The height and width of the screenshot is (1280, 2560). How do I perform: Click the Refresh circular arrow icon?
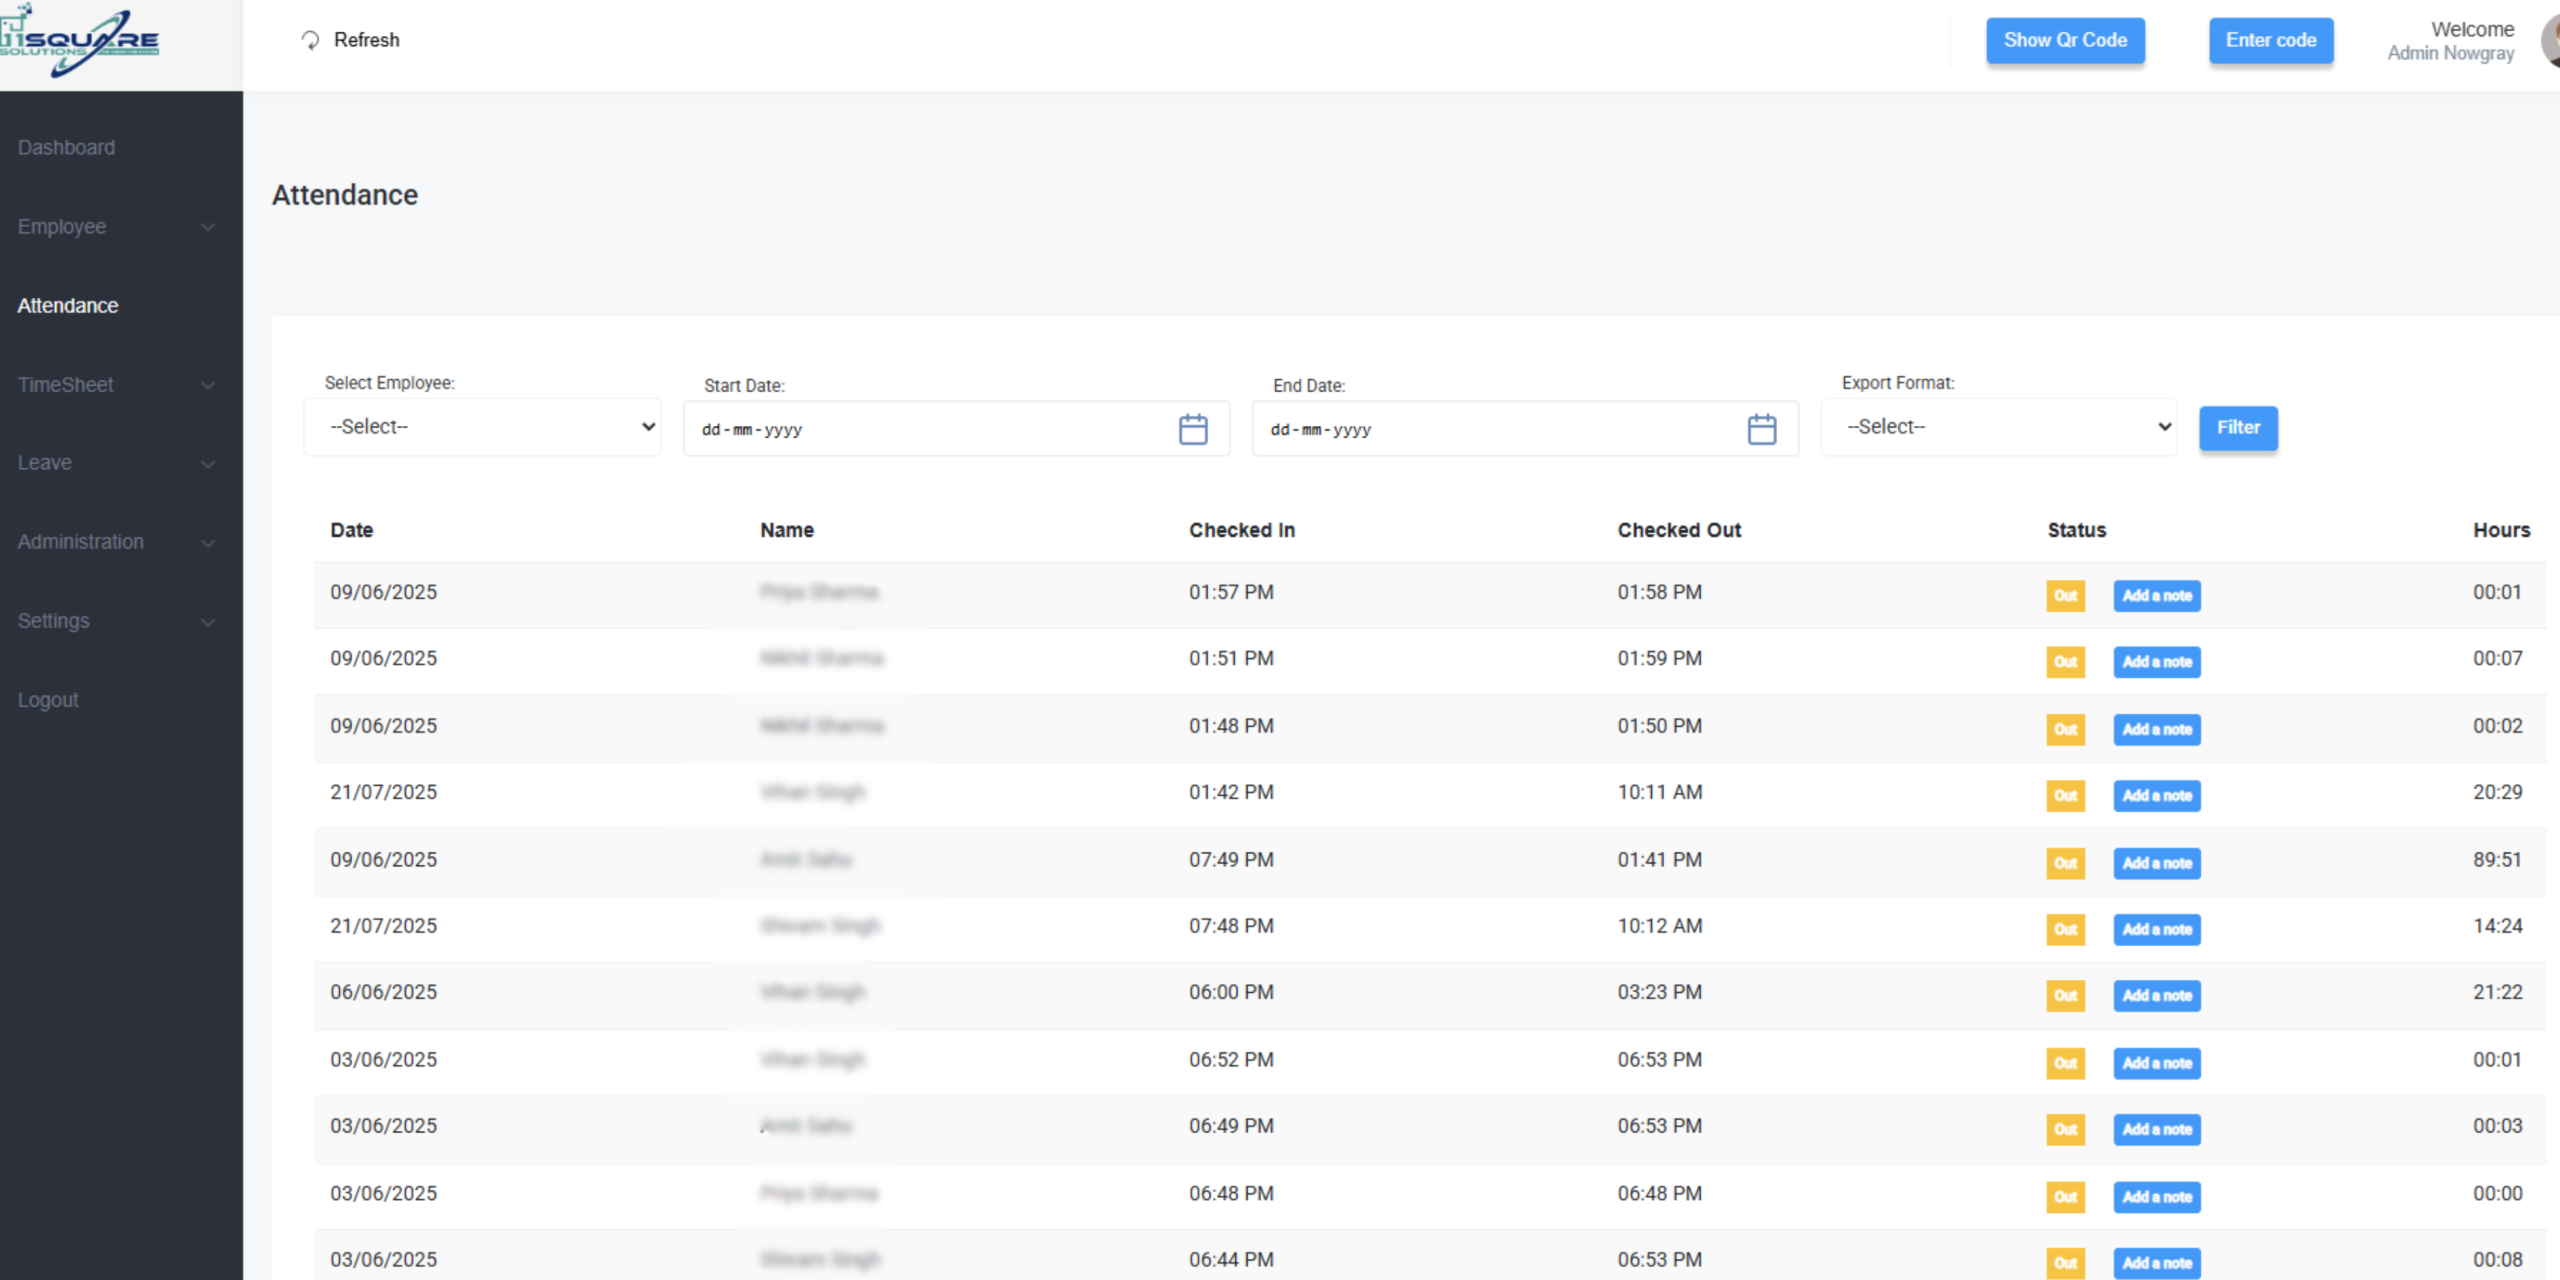(x=310, y=40)
